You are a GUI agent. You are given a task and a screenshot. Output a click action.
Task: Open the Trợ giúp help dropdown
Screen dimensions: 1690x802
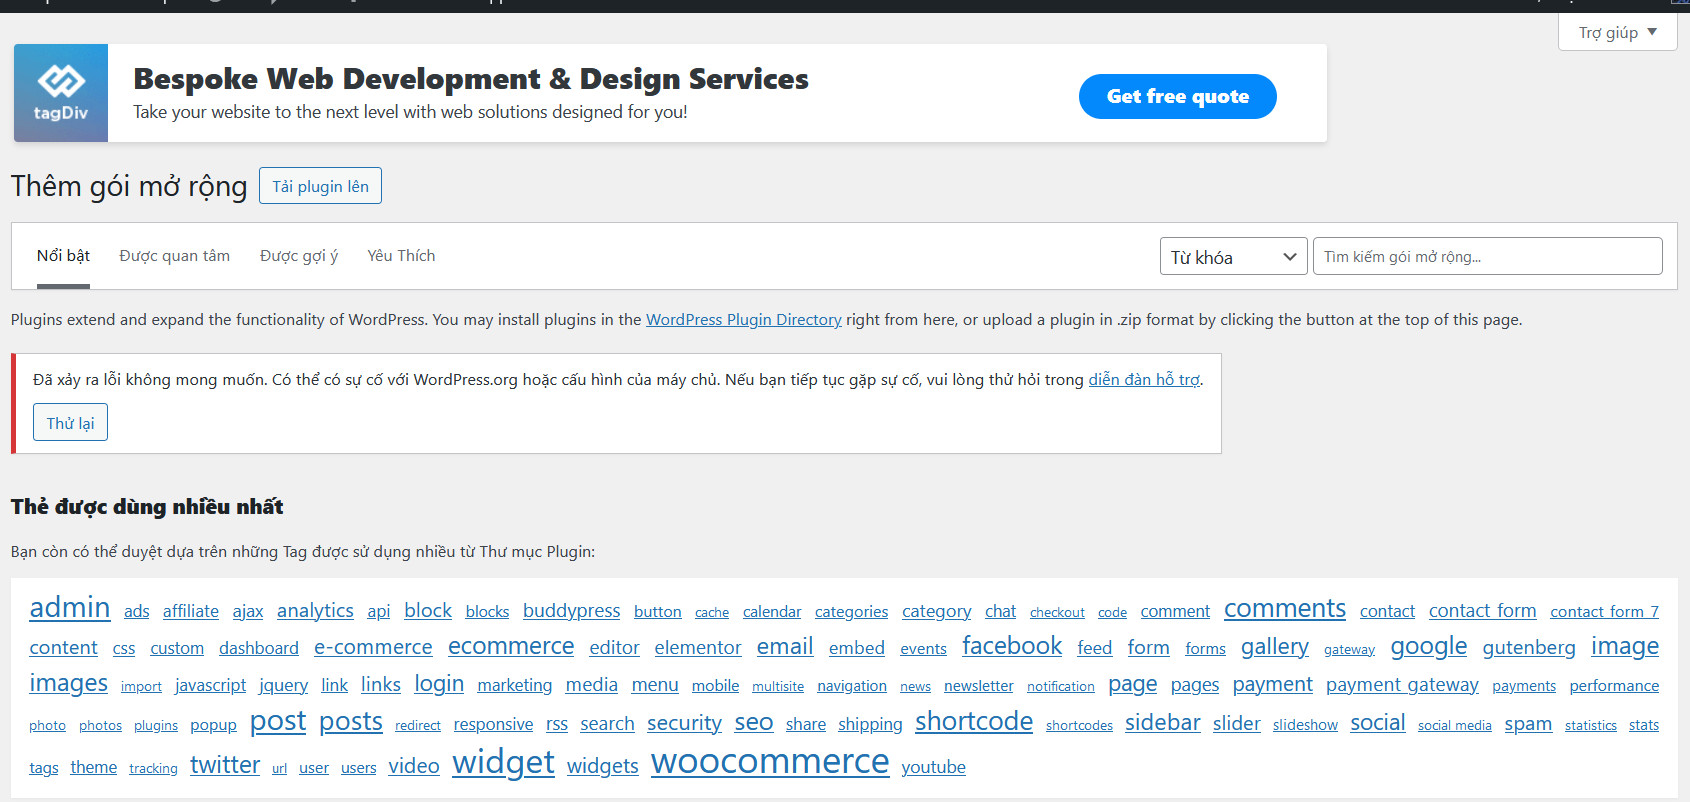(x=1617, y=32)
